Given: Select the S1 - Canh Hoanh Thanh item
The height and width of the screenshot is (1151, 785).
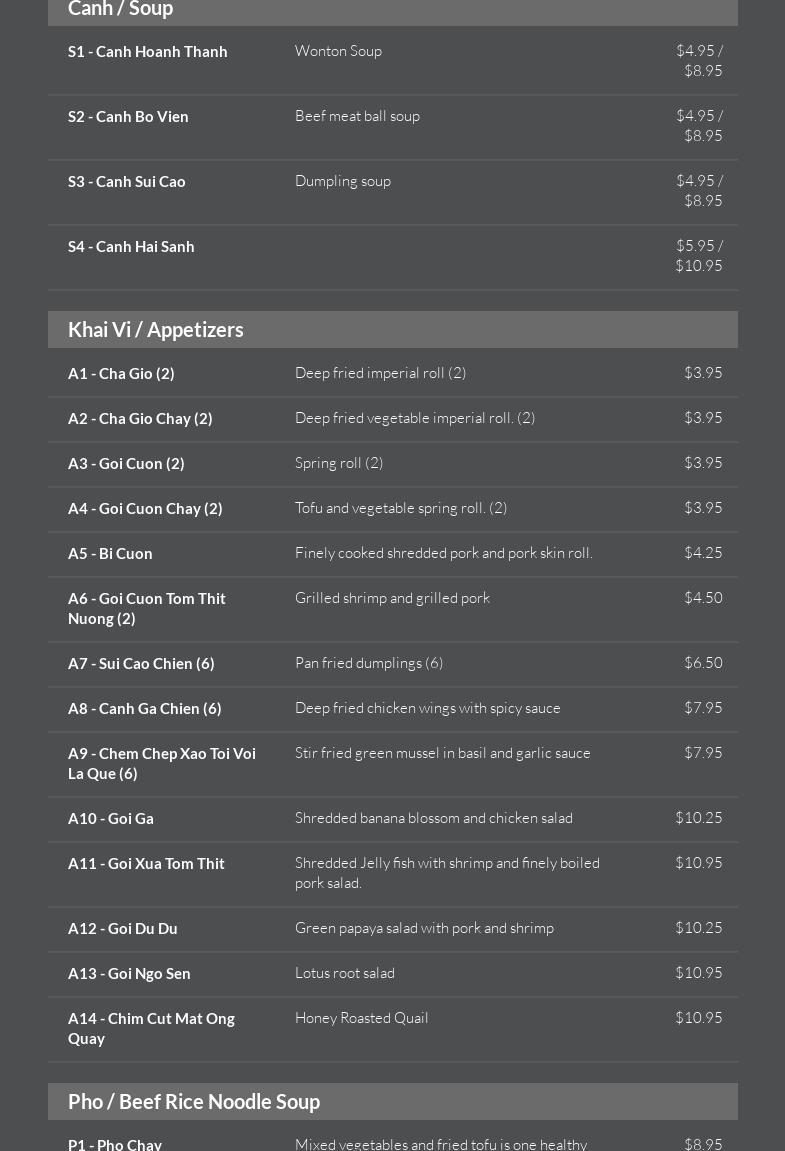Looking at the screenshot, I should (148, 52).
